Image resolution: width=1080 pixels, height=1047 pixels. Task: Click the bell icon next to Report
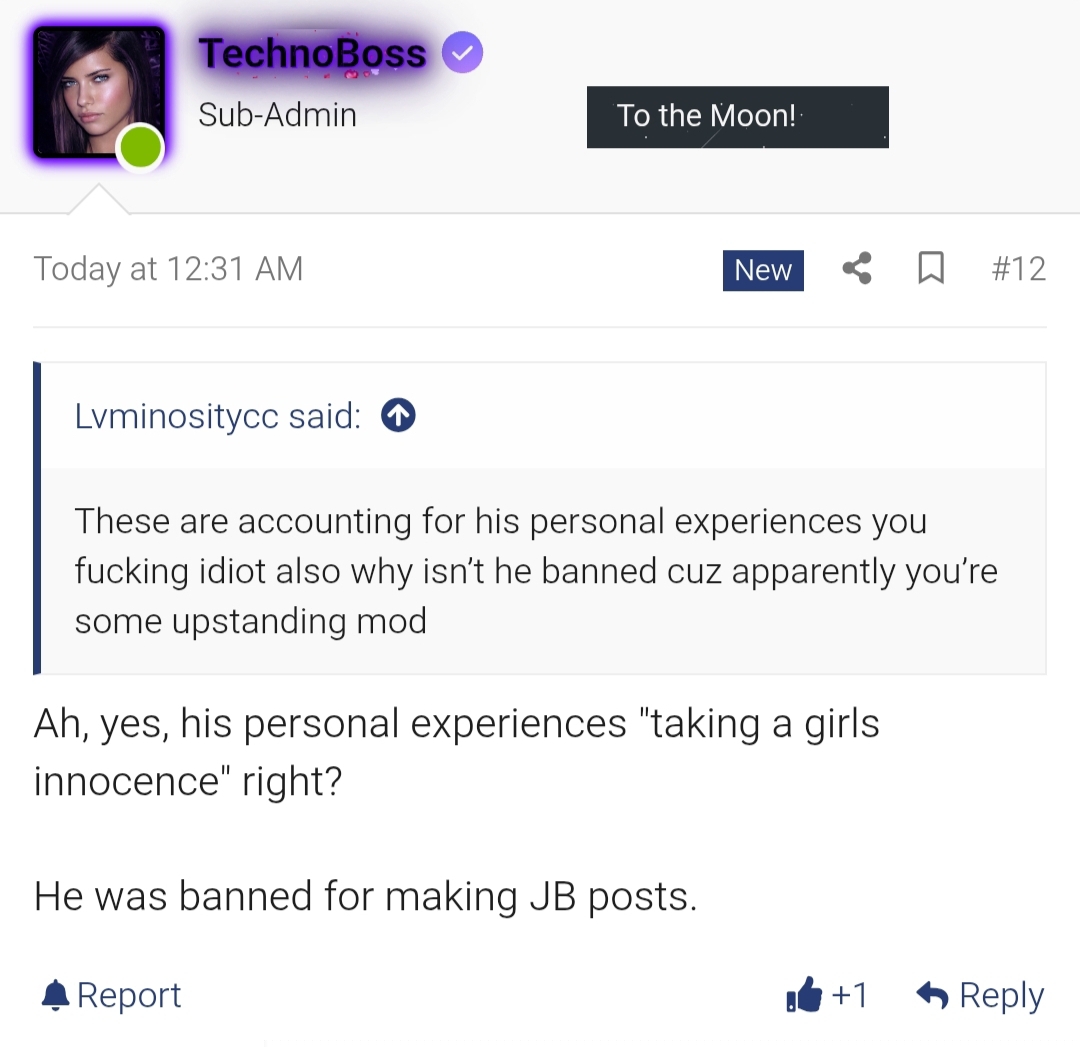(56, 995)
